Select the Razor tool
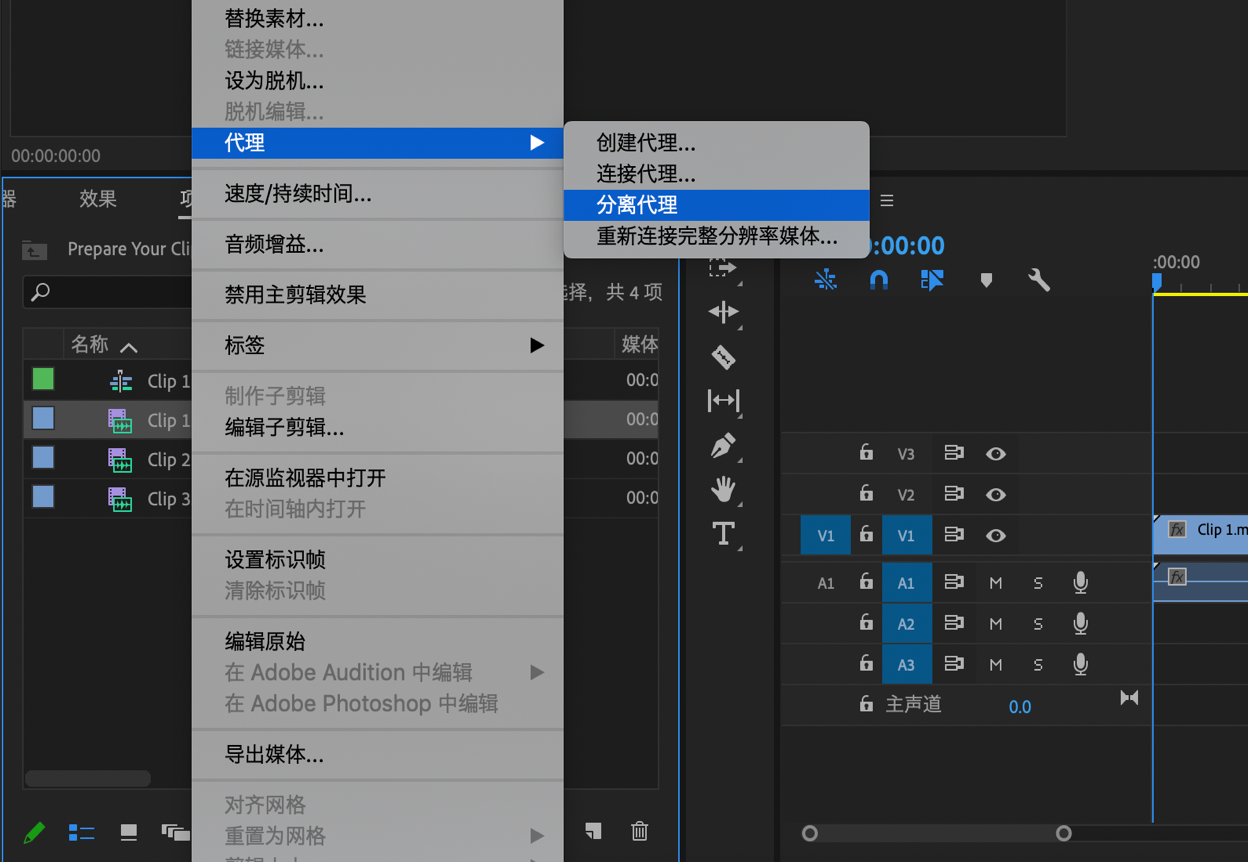This screenshot has width=1248, height=862. point(723,357)
